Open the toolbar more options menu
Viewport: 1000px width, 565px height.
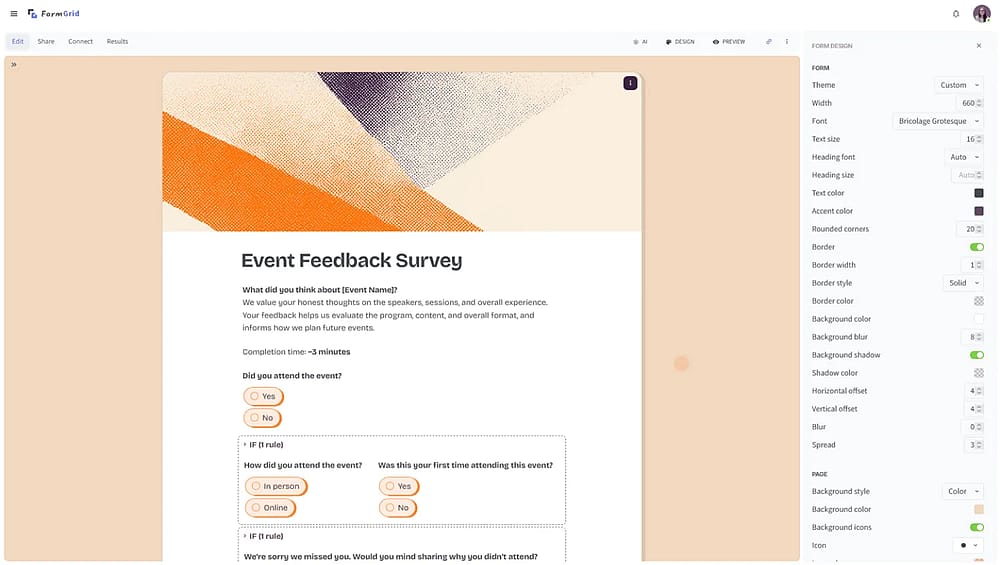click(x=786, y=41)
